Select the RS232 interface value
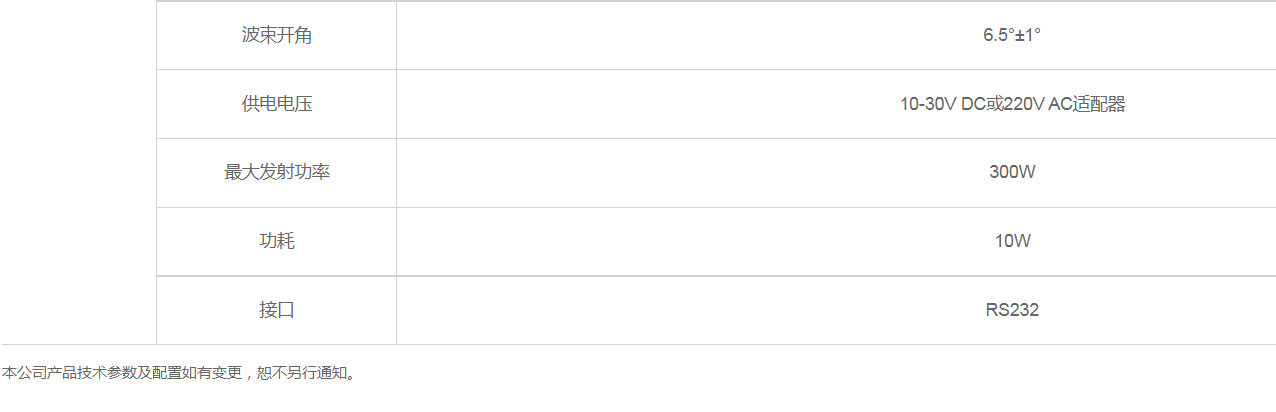 1012,310
